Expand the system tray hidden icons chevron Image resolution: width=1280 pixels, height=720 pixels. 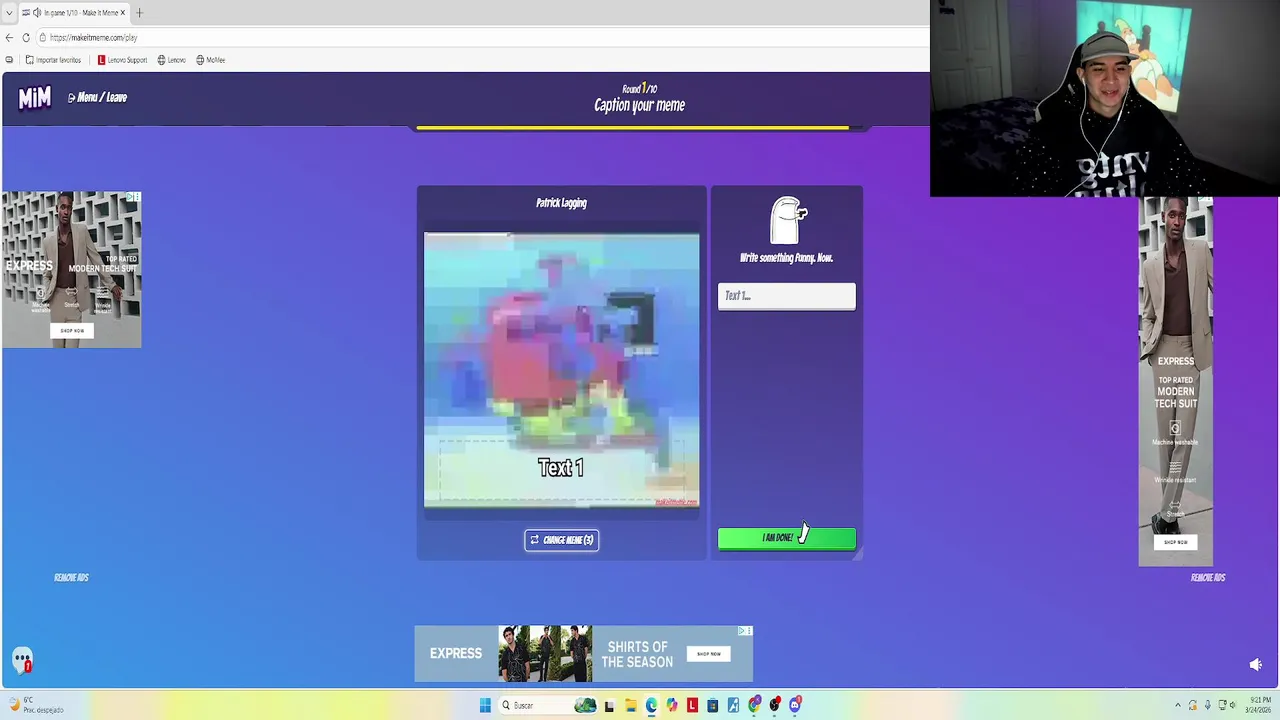[1177, 706]
